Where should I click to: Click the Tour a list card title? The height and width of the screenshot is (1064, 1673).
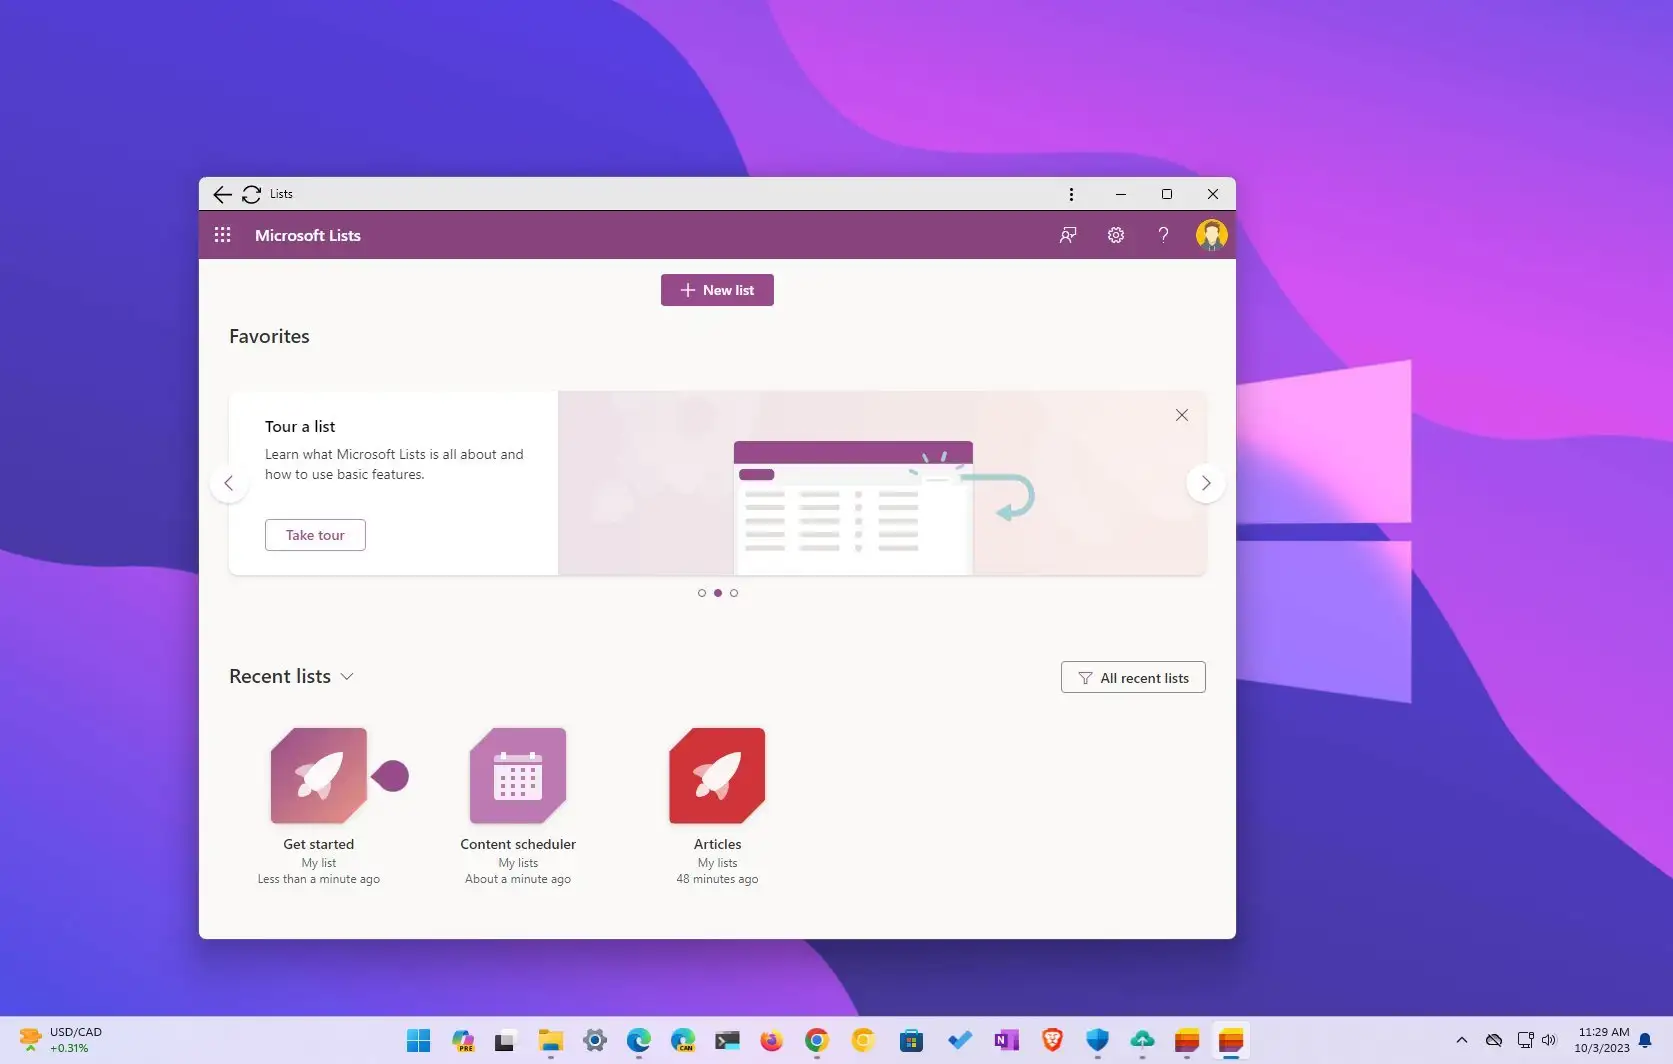coord(300,426)
